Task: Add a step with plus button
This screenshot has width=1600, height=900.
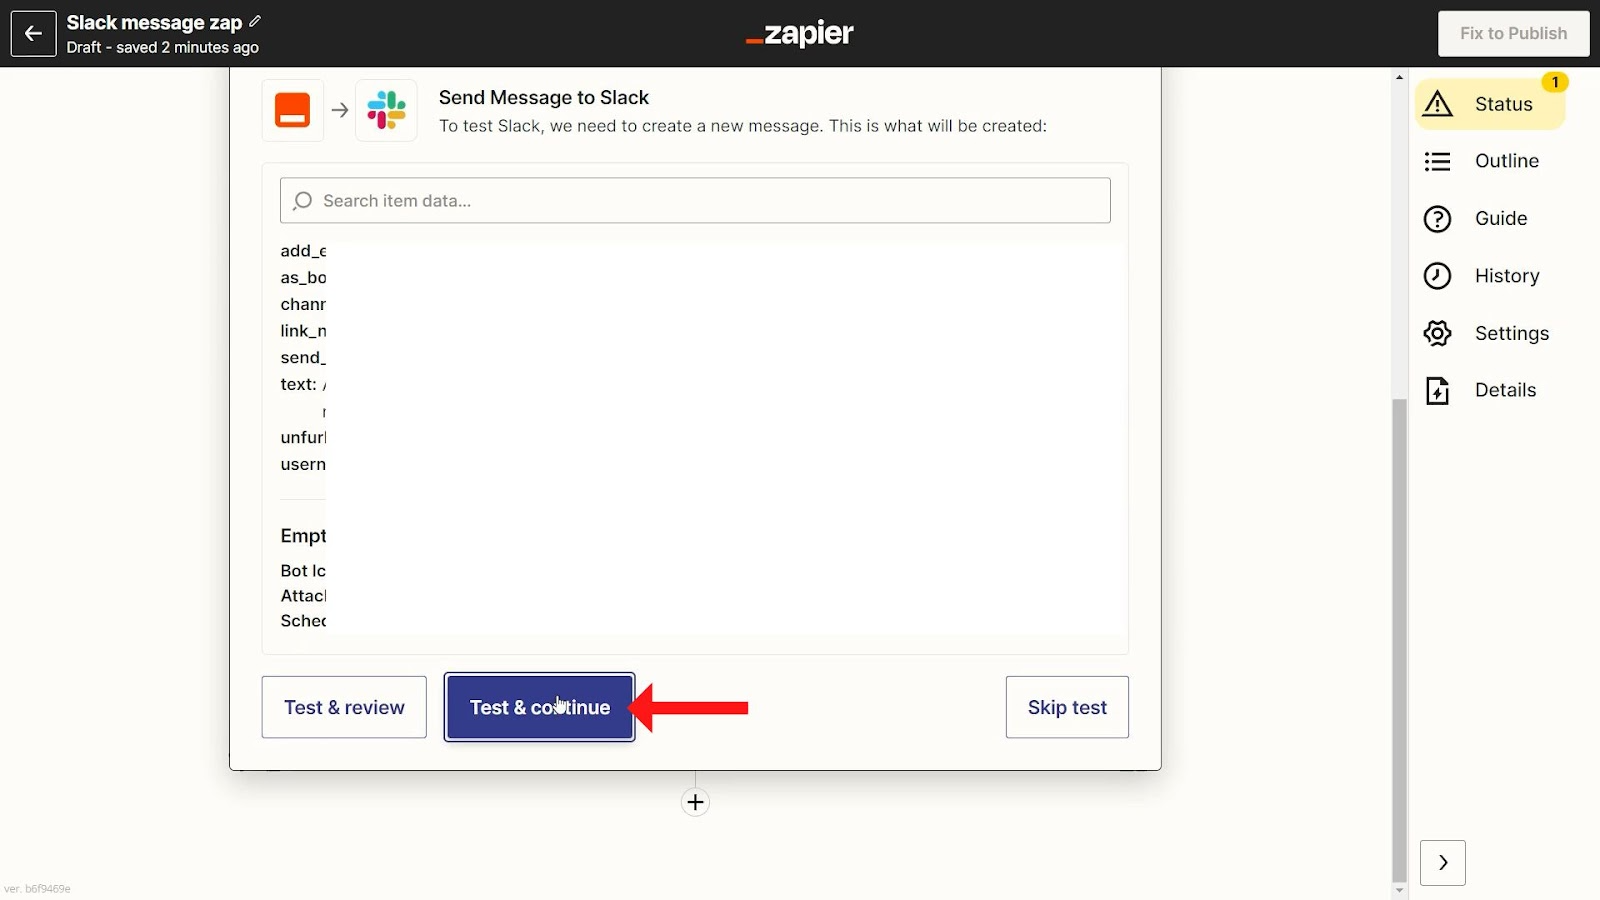Action: coord(695,802)
